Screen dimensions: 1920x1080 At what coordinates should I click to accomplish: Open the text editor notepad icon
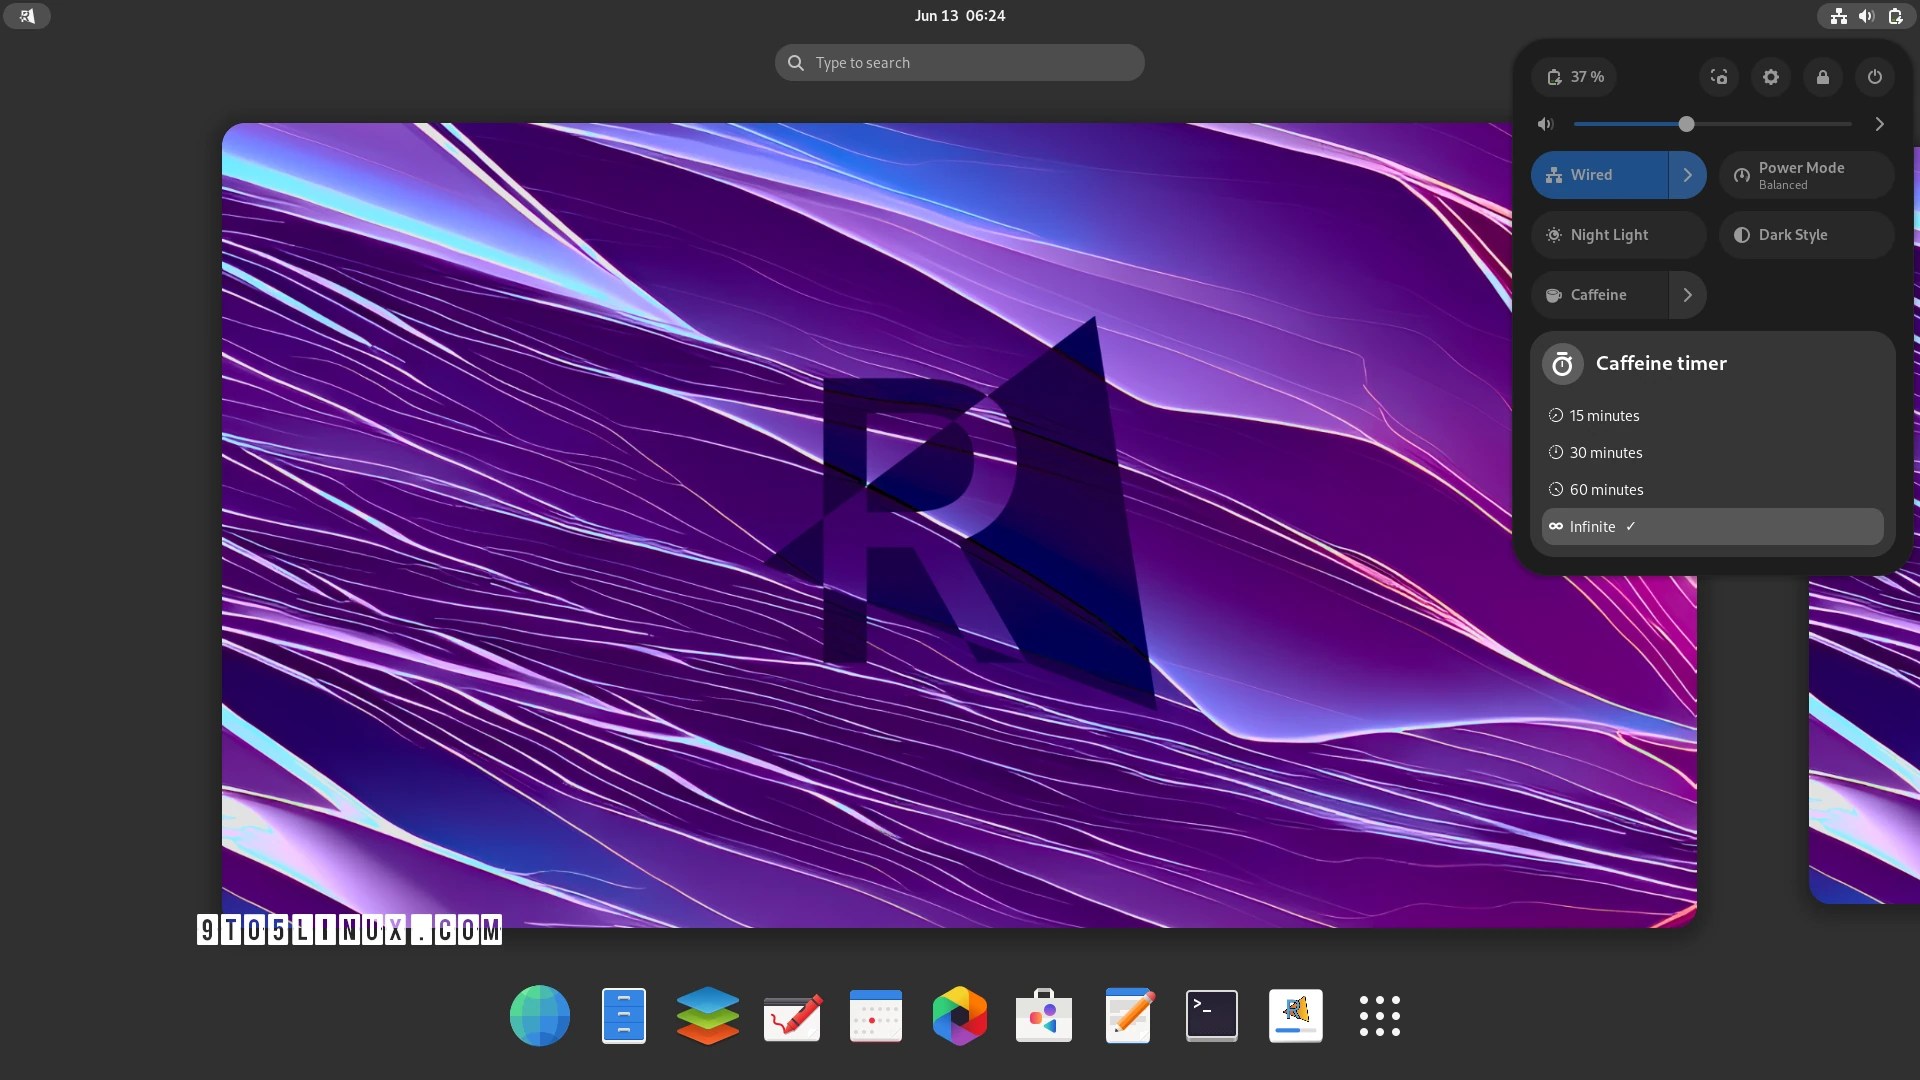pyautogui.click(x=1128, y=1016)
